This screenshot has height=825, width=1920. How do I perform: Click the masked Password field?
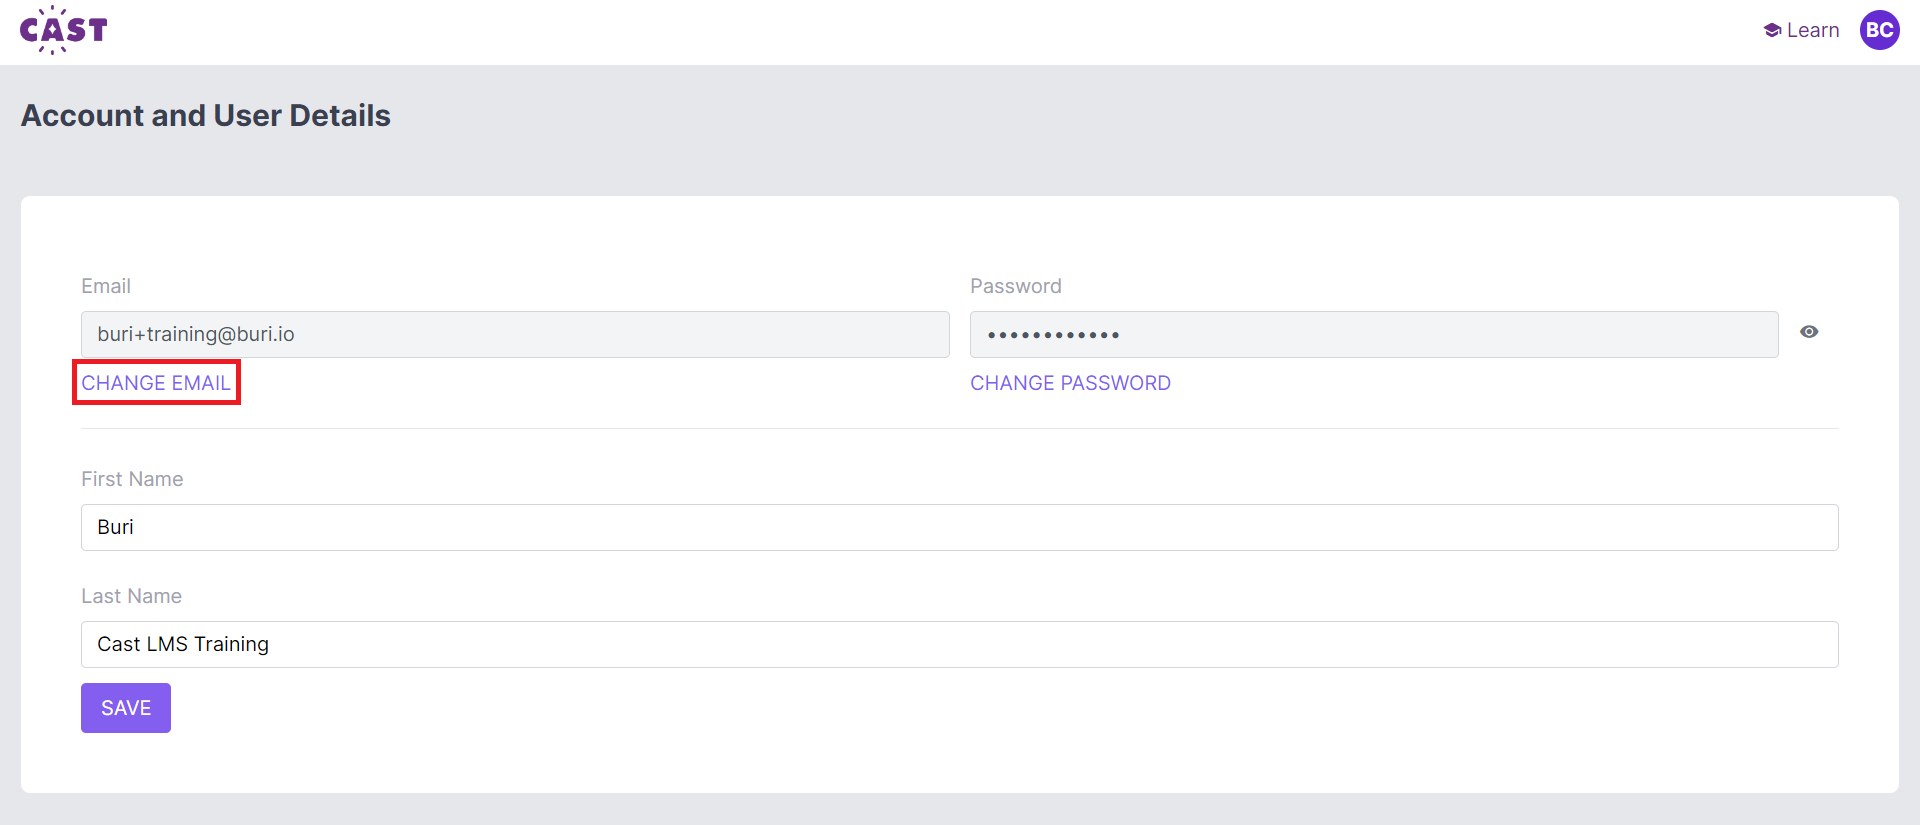point(1373,334)
